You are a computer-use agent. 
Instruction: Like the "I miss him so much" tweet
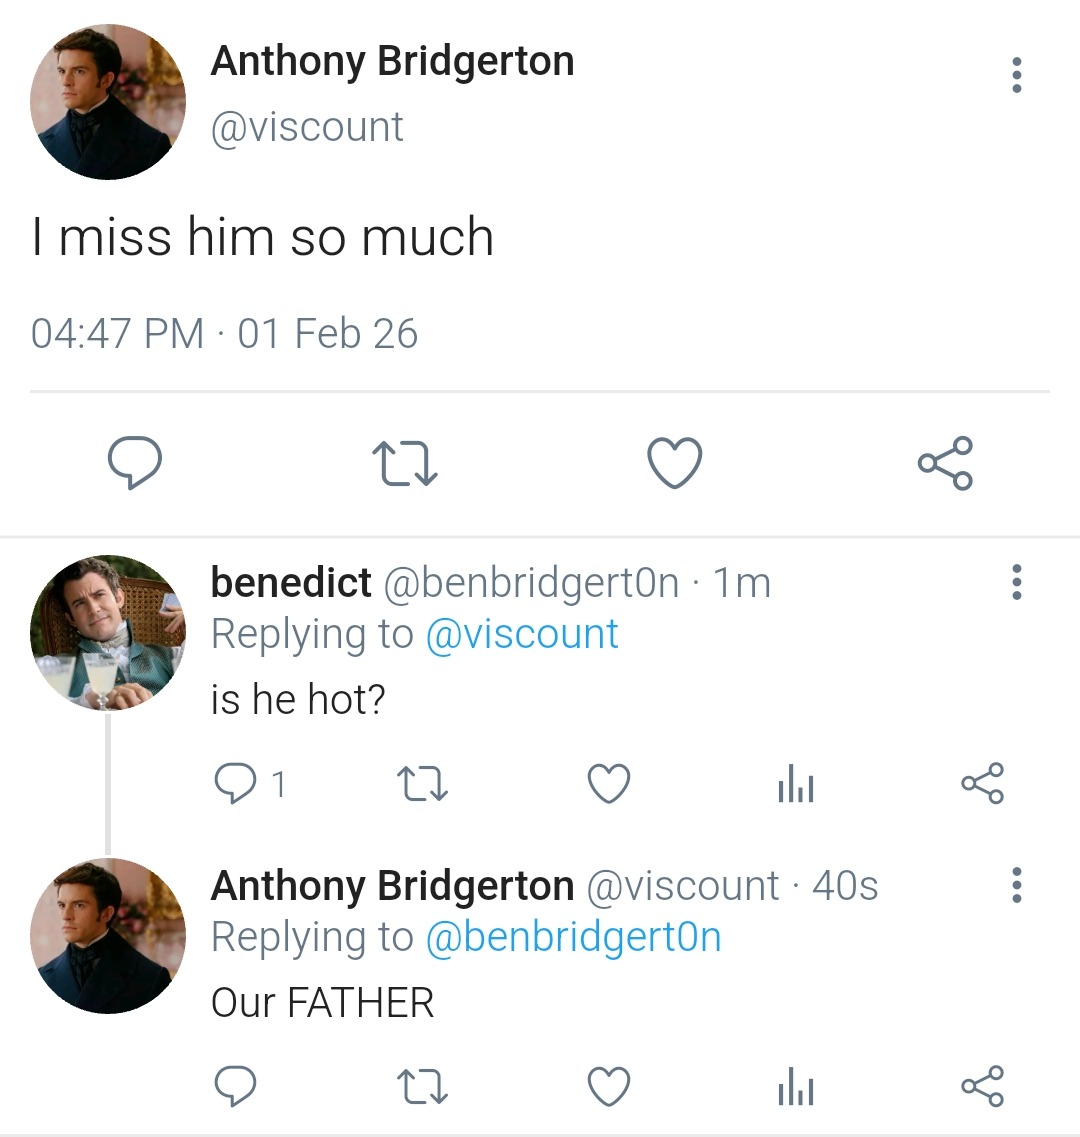[675, 464]
